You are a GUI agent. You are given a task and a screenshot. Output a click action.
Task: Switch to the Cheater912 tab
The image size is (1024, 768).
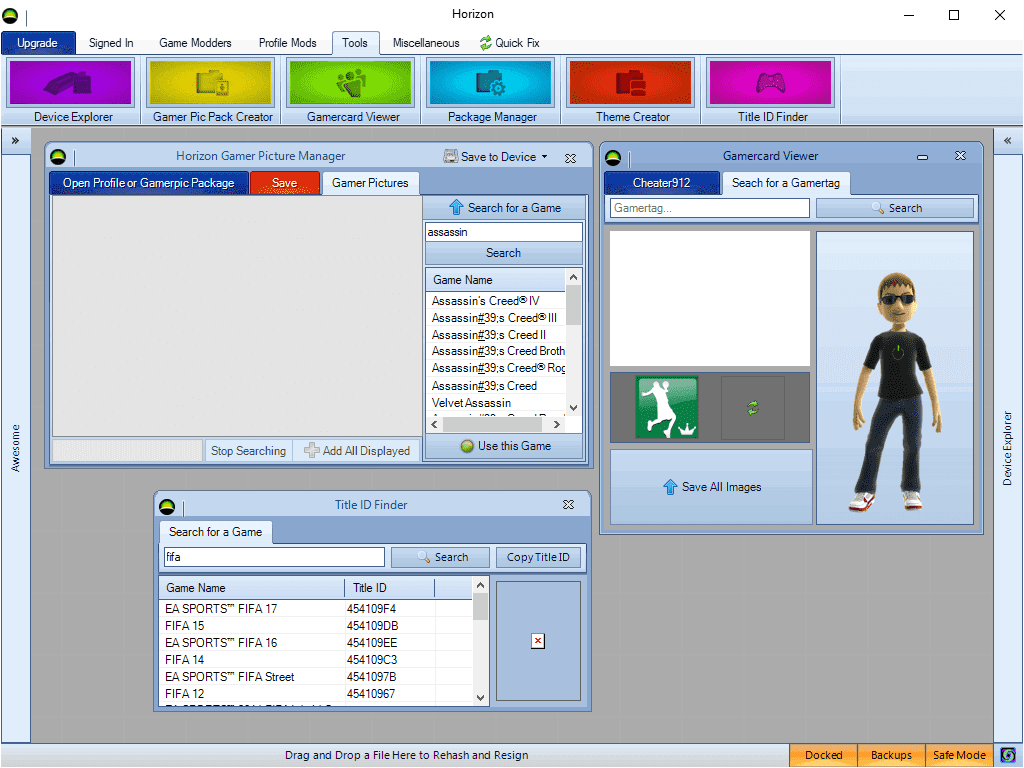point(662,184)
